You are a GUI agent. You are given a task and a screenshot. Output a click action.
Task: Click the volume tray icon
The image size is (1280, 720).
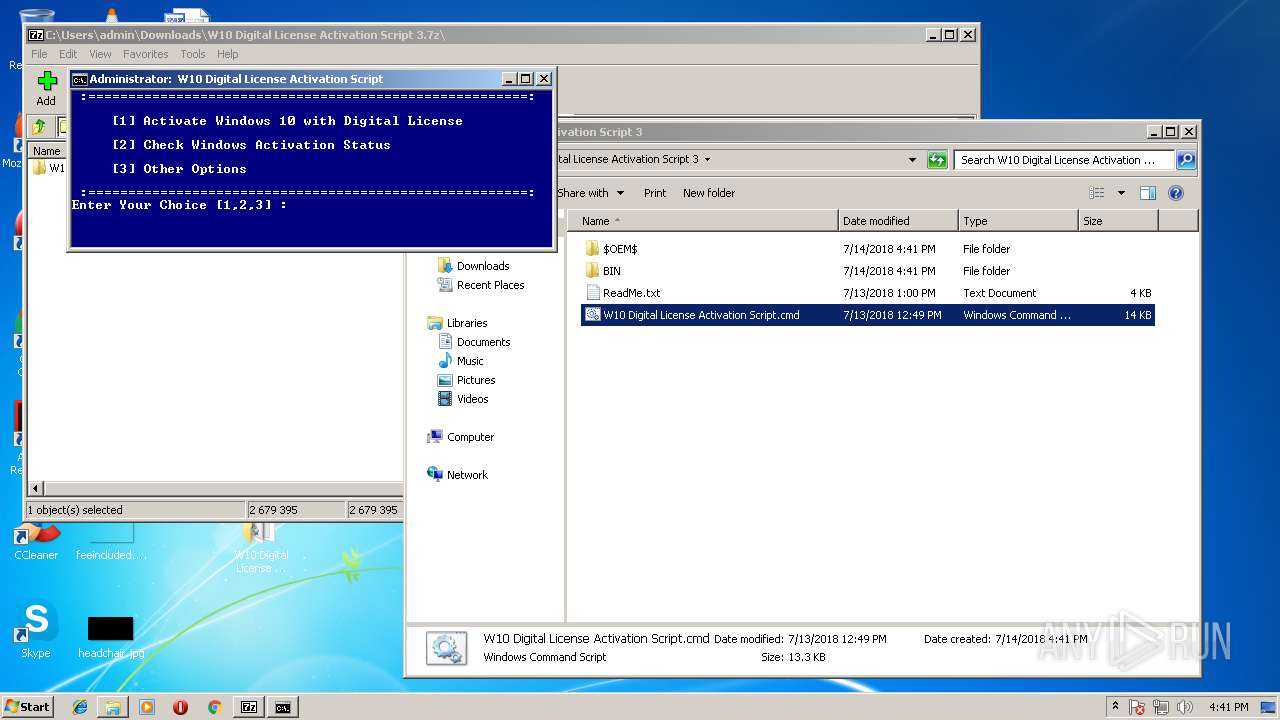coord(1185,707)
